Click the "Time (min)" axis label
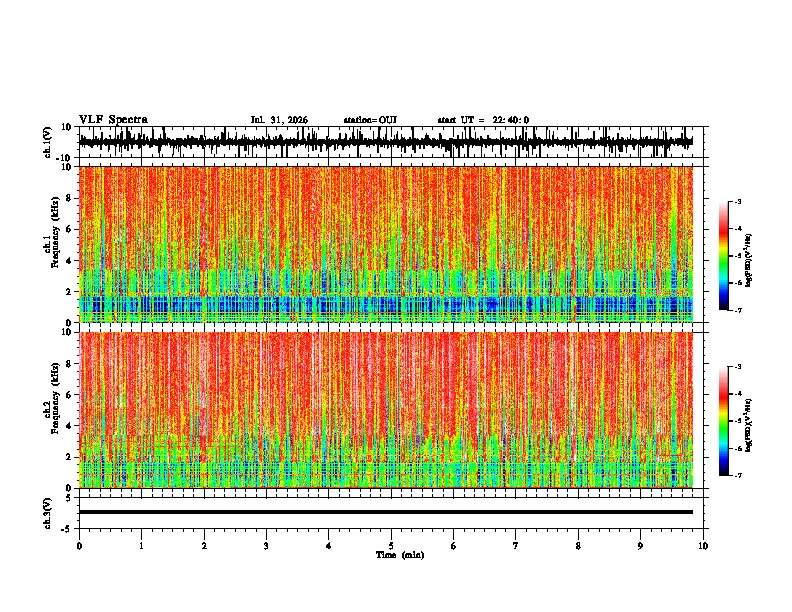 400,555
